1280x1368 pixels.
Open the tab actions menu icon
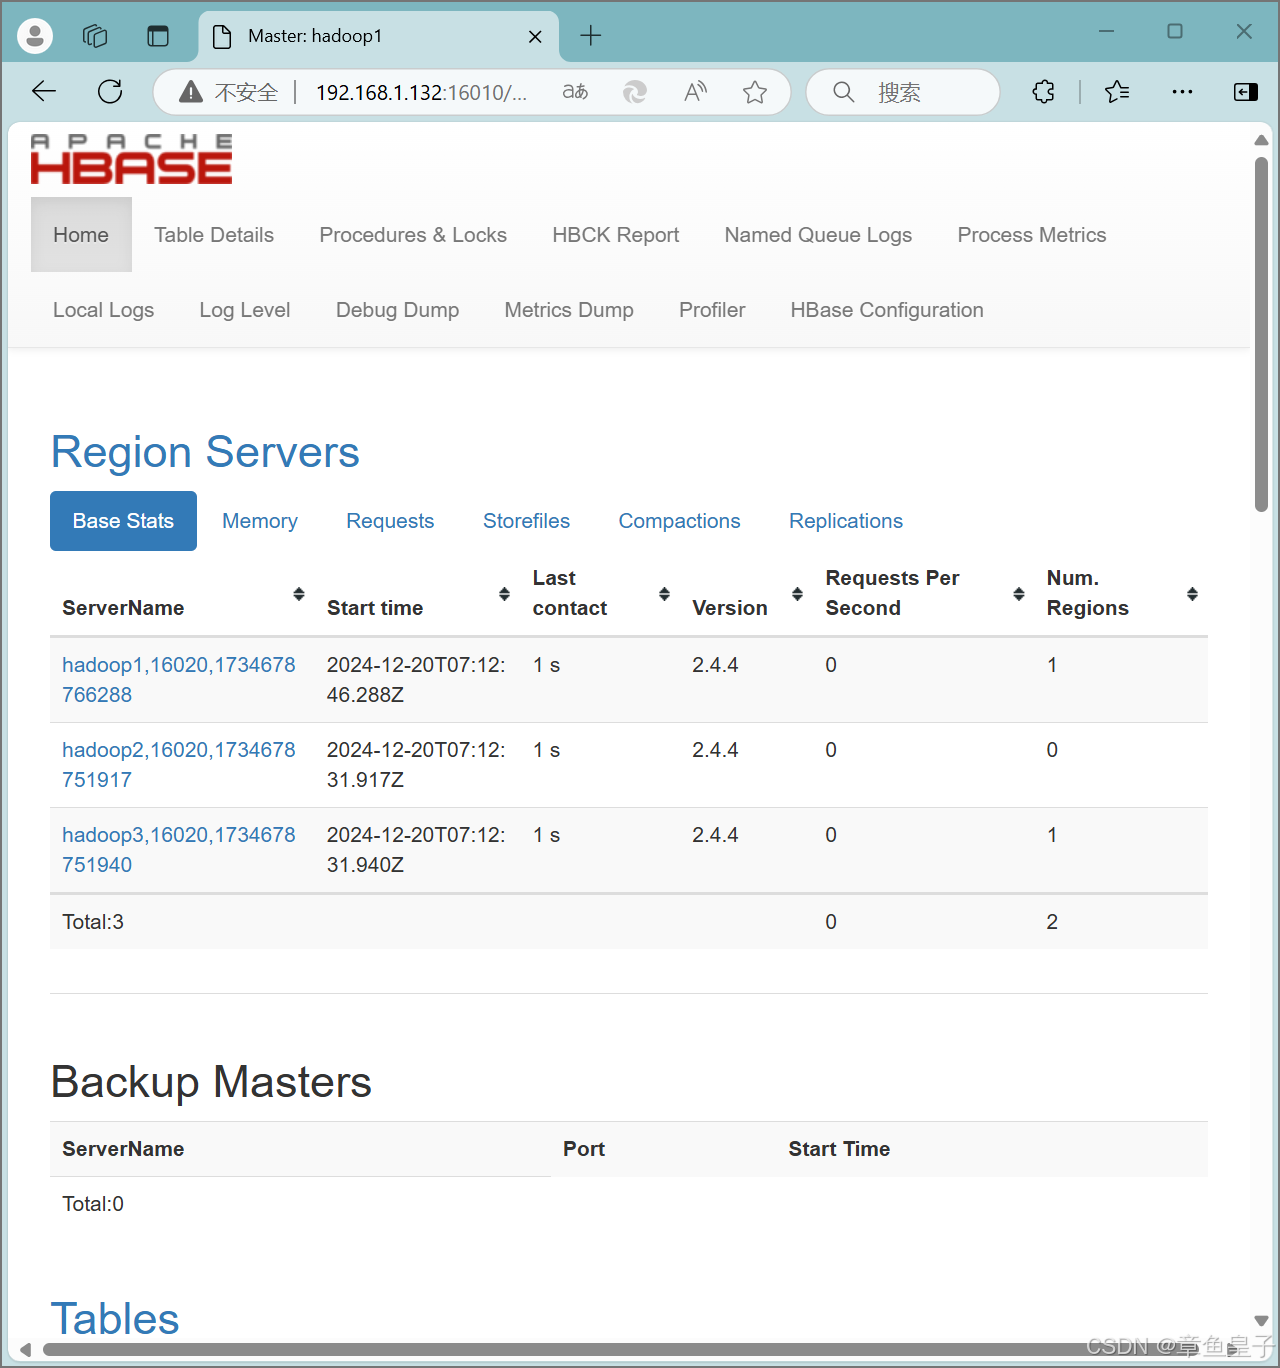[158, 36]
